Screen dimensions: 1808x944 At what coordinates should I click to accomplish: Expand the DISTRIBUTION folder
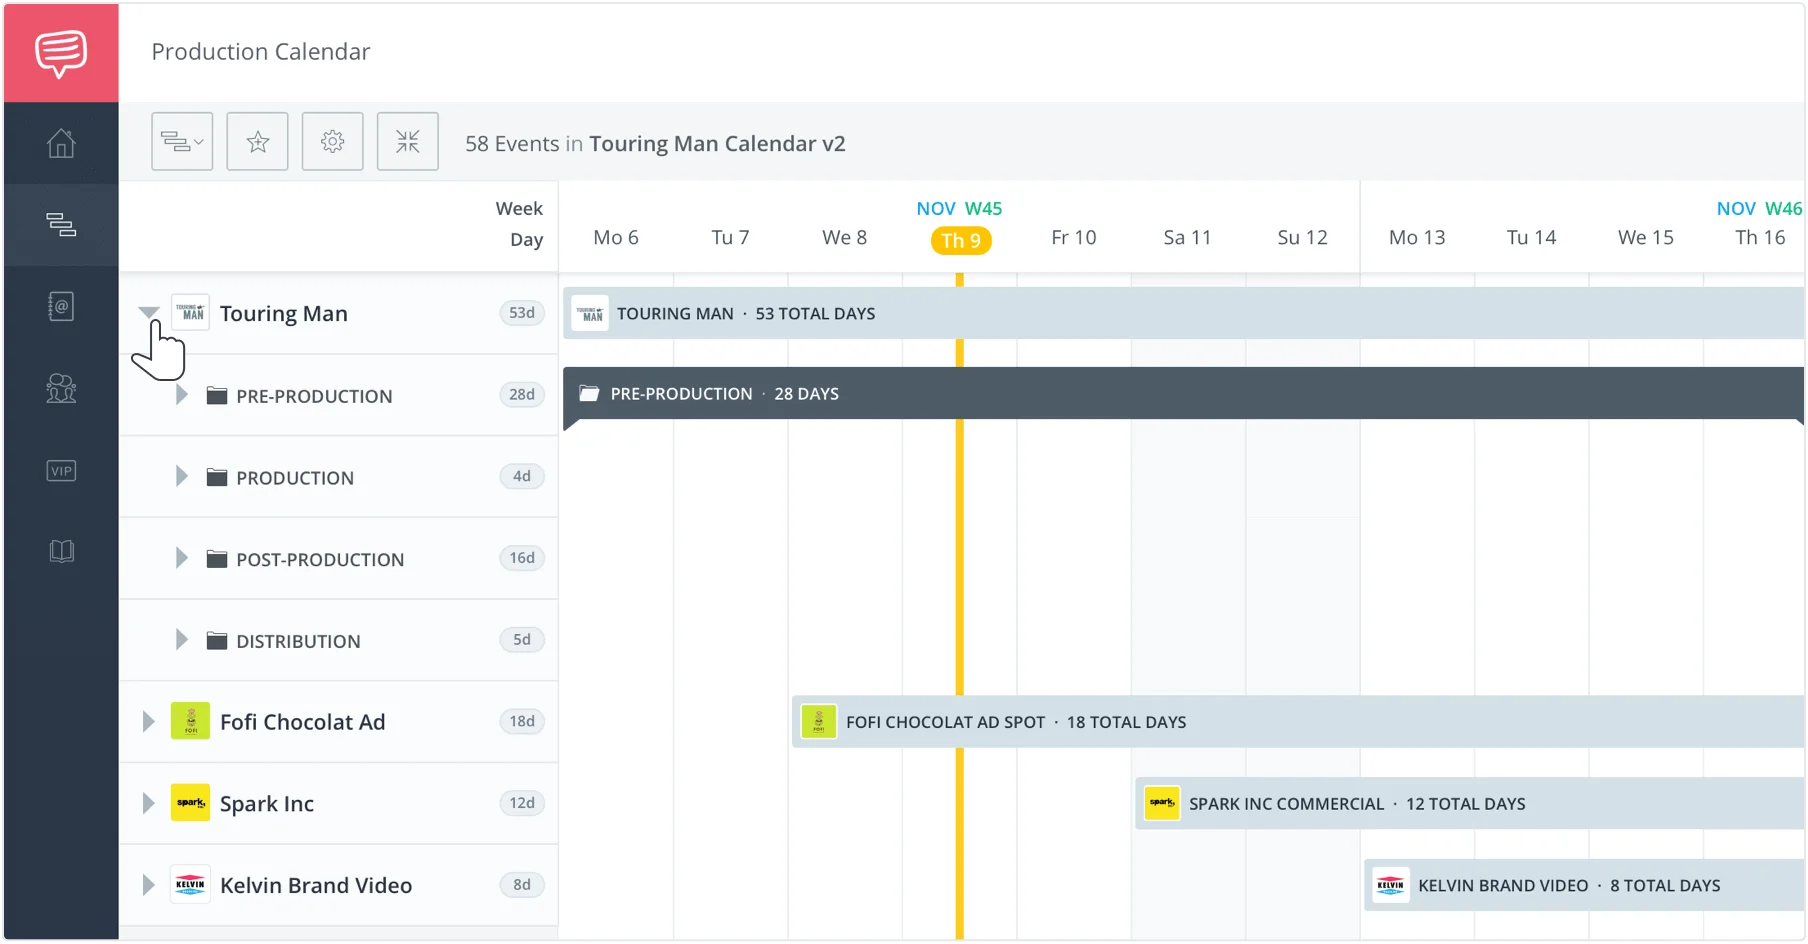coord(181,640)
